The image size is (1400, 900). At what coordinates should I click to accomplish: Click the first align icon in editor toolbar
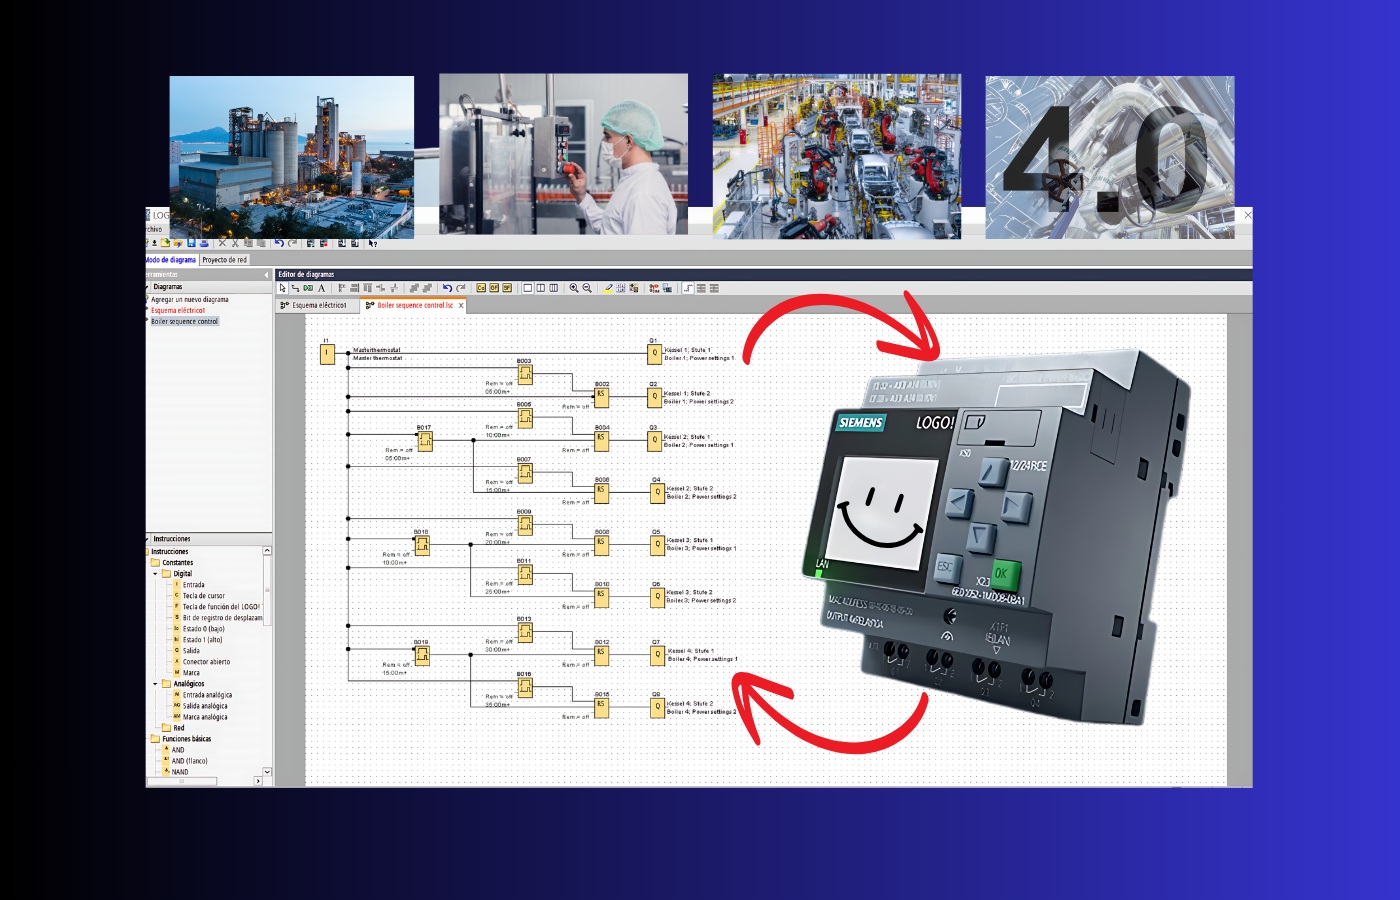342,288
